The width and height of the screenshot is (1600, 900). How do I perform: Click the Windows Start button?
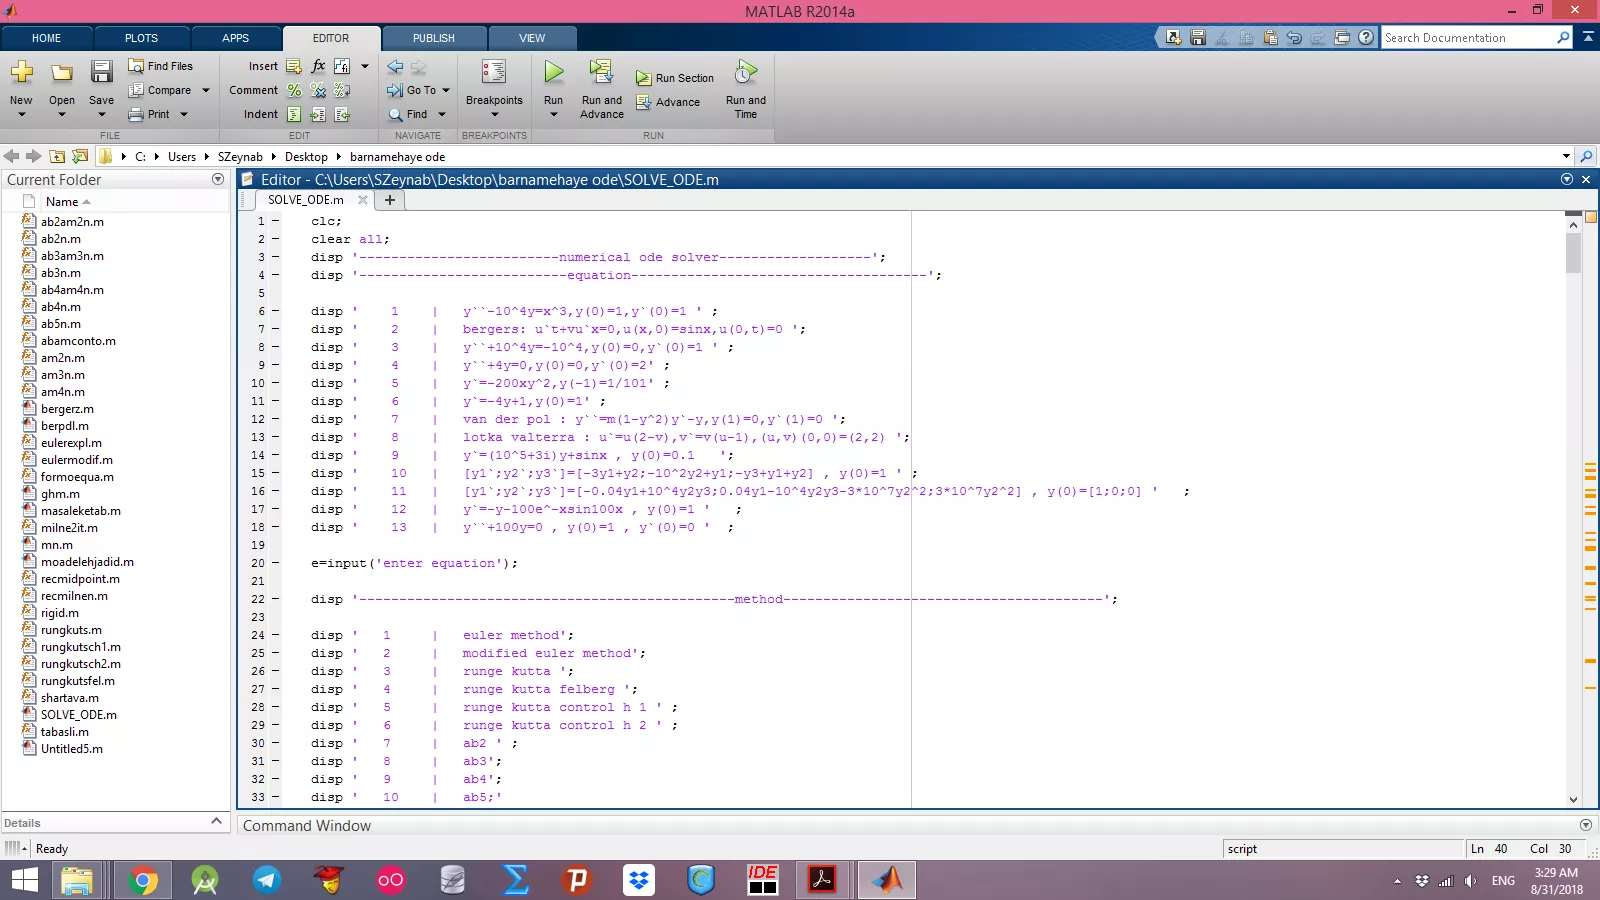coord(24,880)
